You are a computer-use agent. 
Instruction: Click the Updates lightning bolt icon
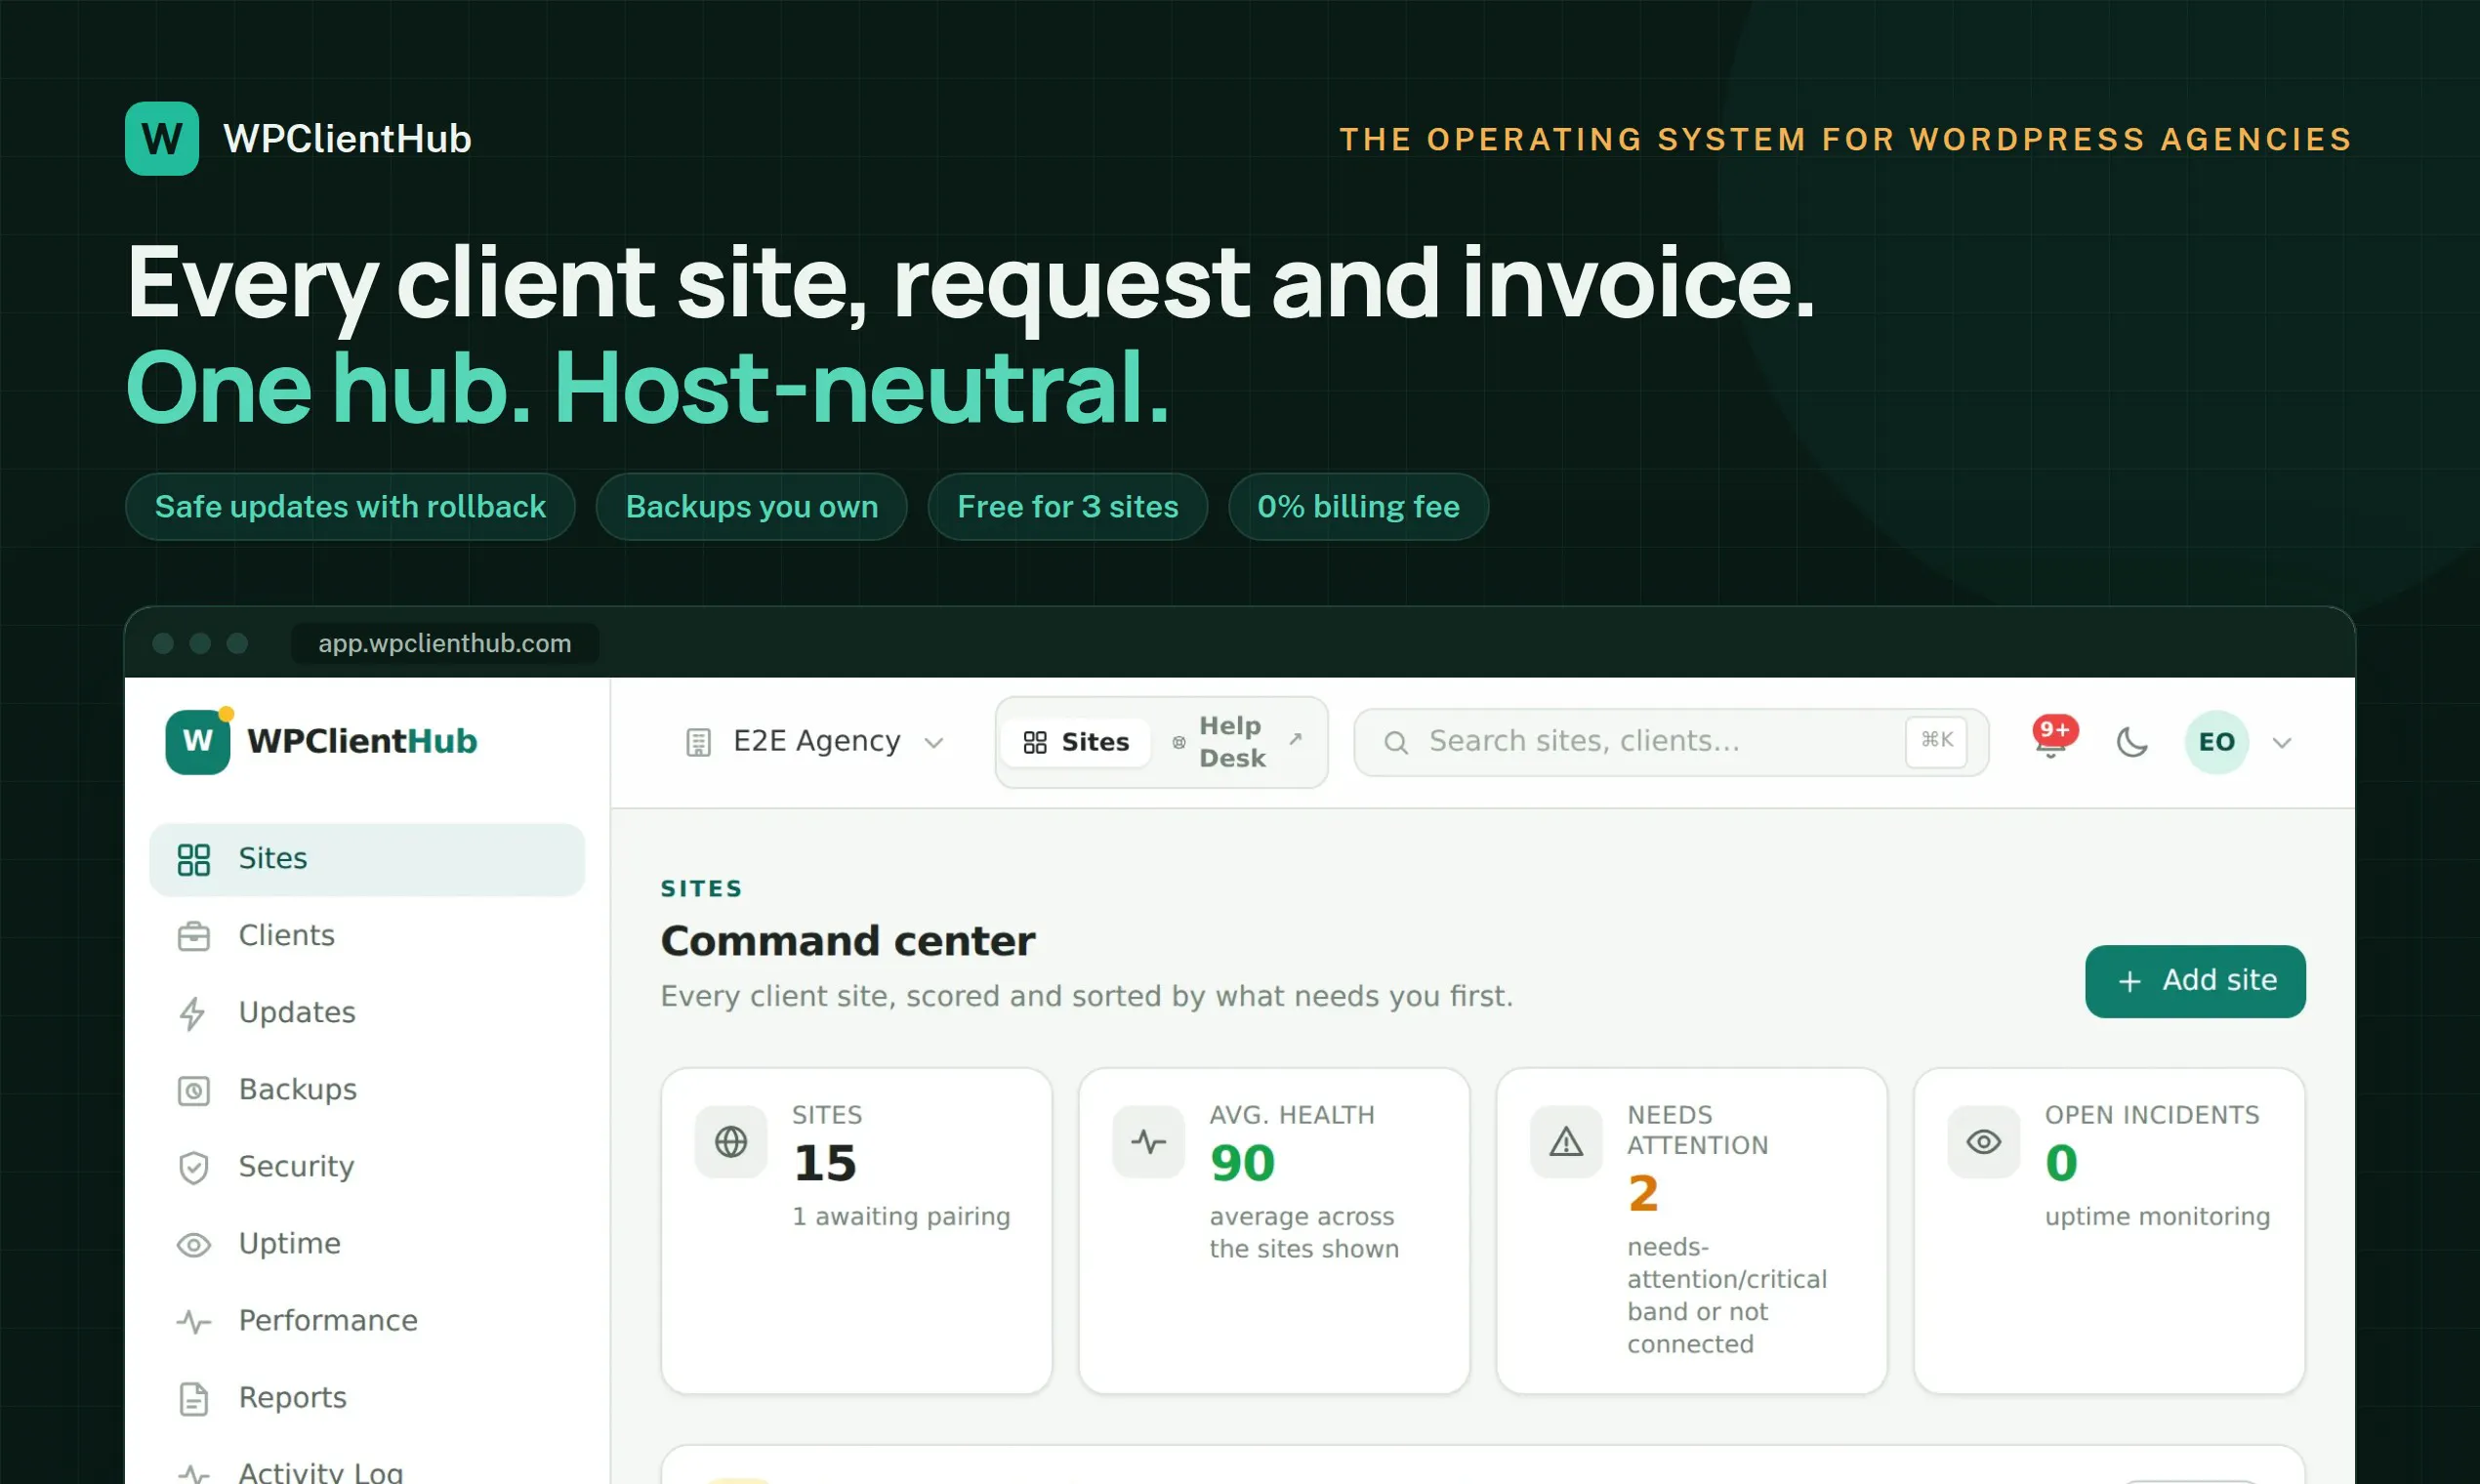tap(193, 1013)
